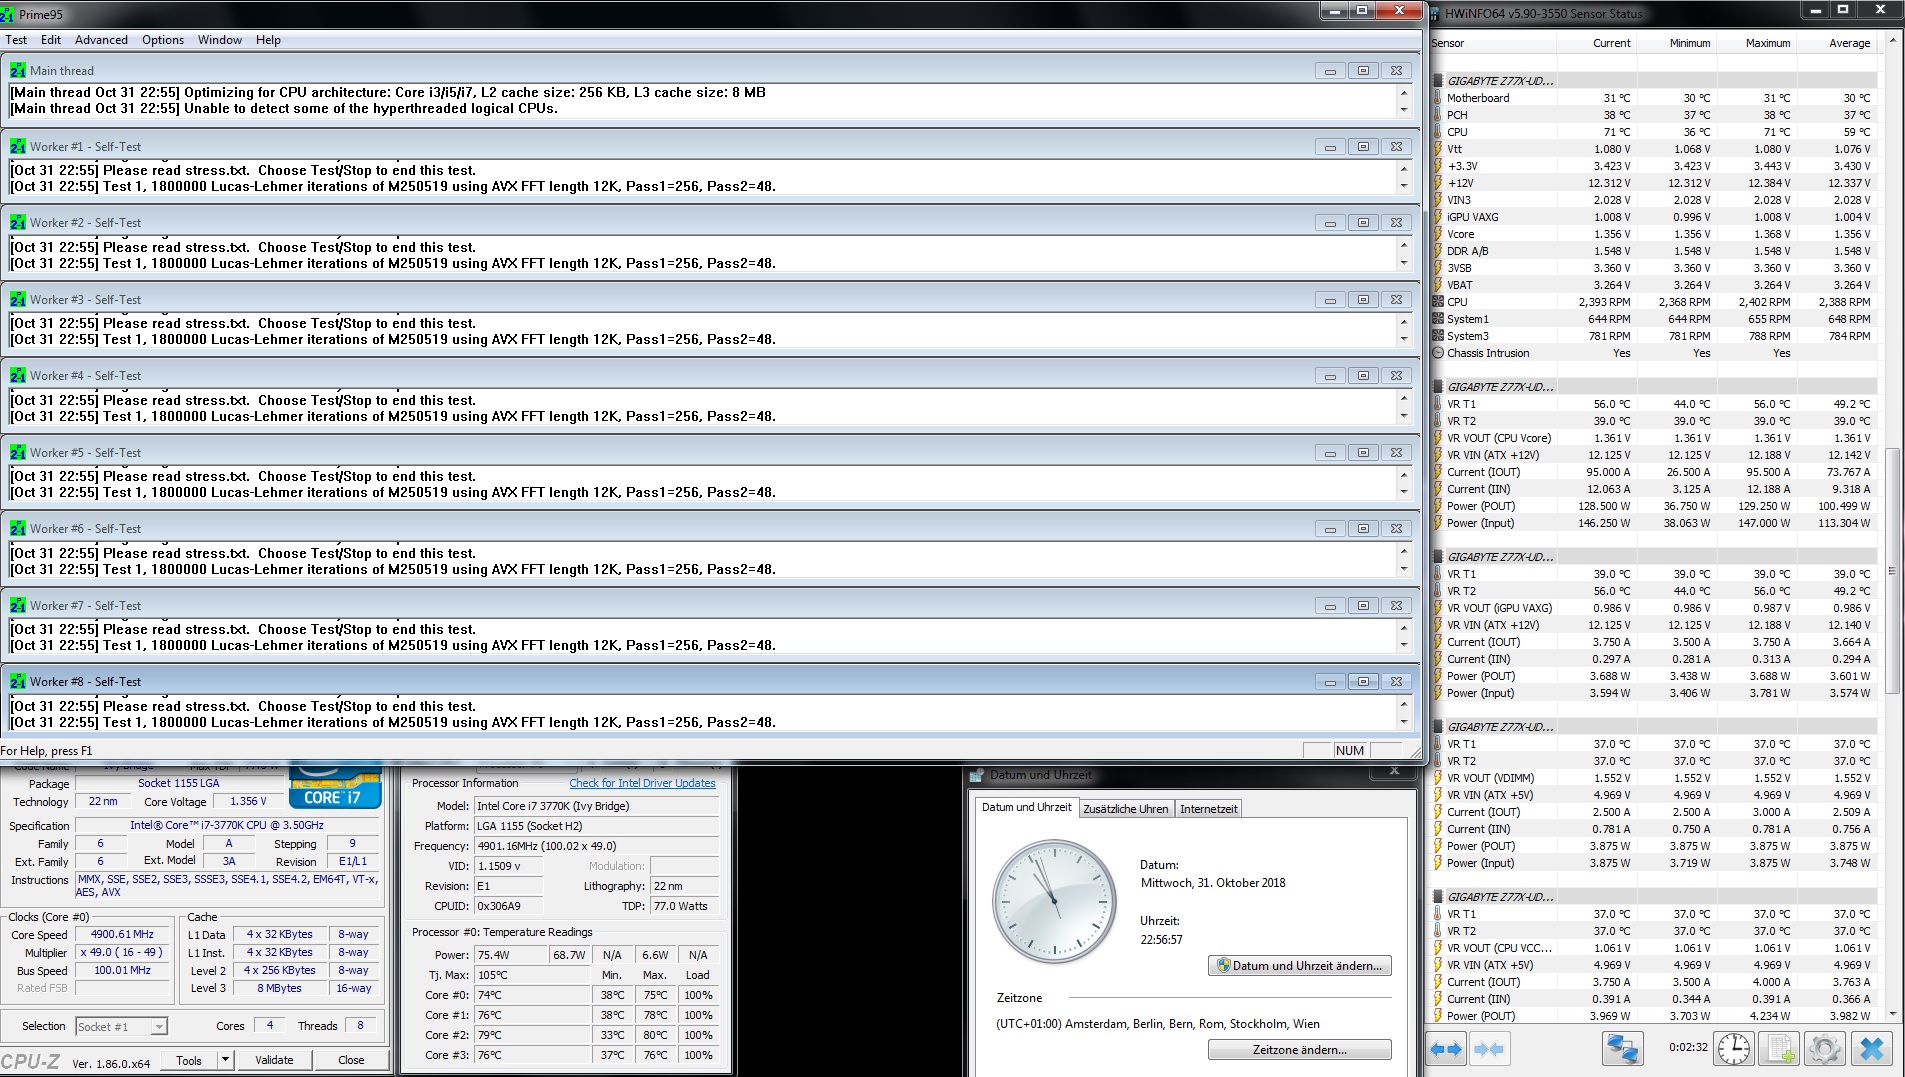Click the Maximum column header in HWiNFO

click(1767, 43)
